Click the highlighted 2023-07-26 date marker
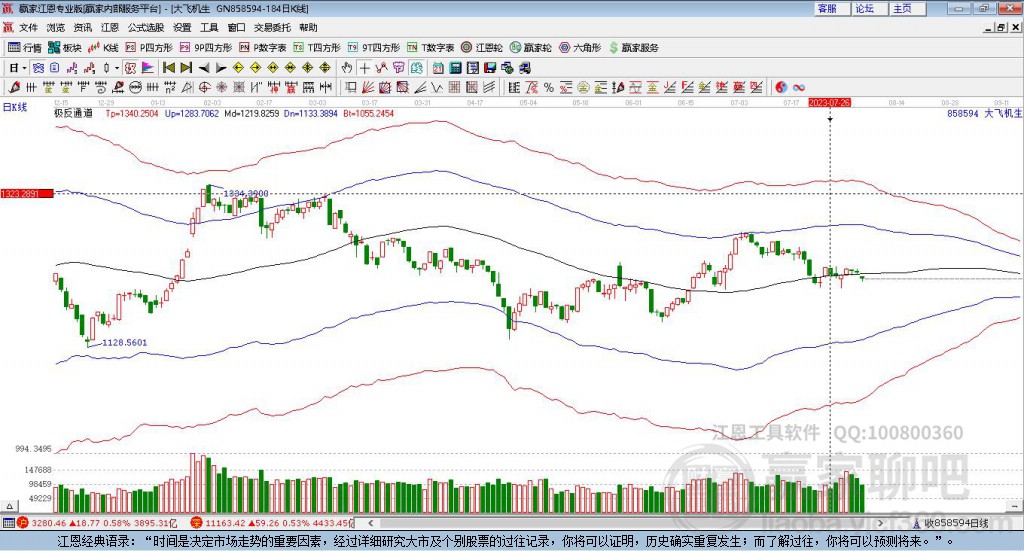This screenshot has height=551, width=1024. coord(829,103)
